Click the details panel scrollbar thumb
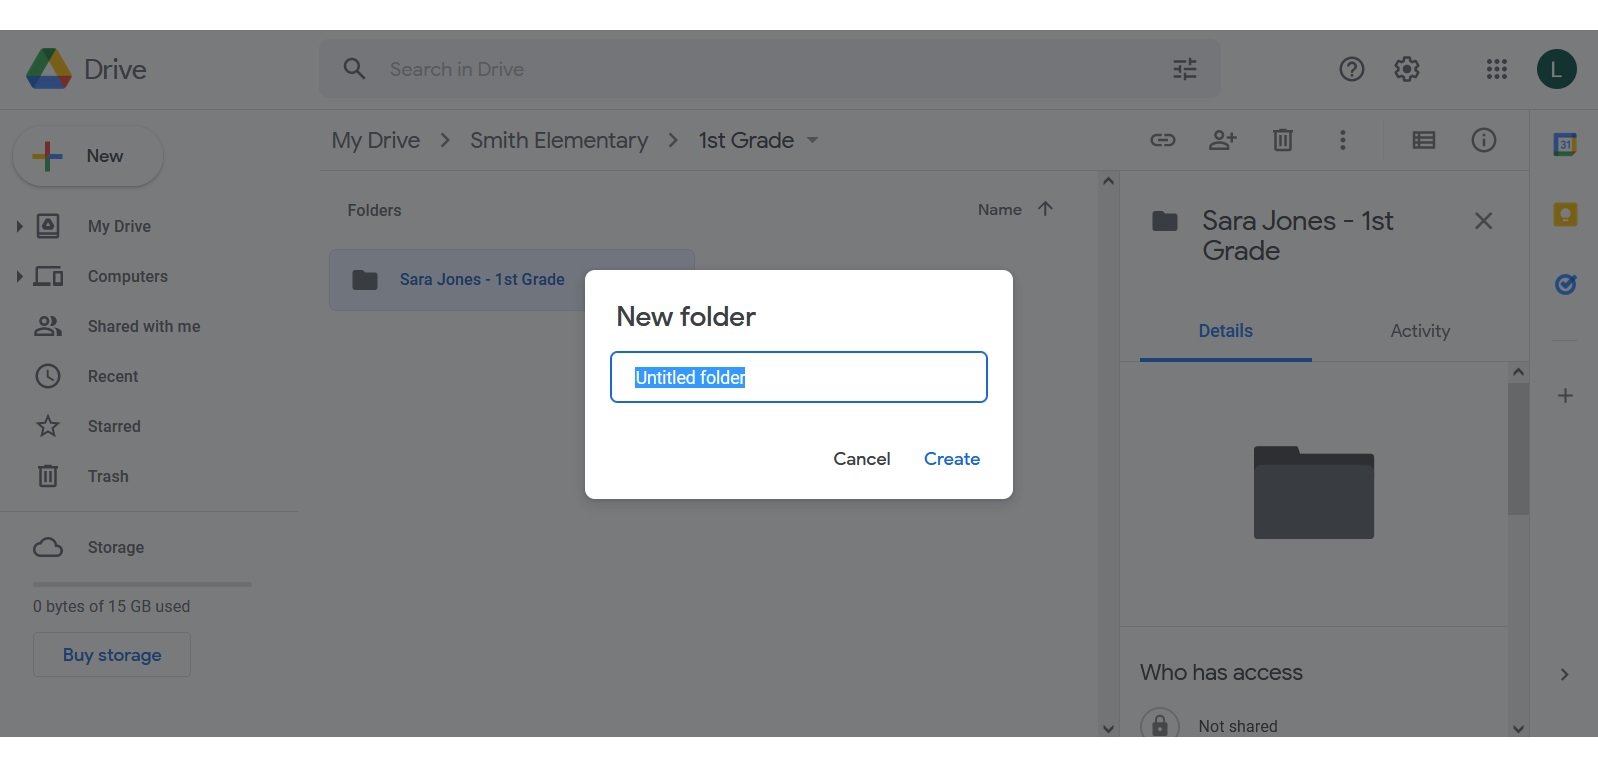Viewport: 1598px width, 762px height. (x=1518, y=448)
